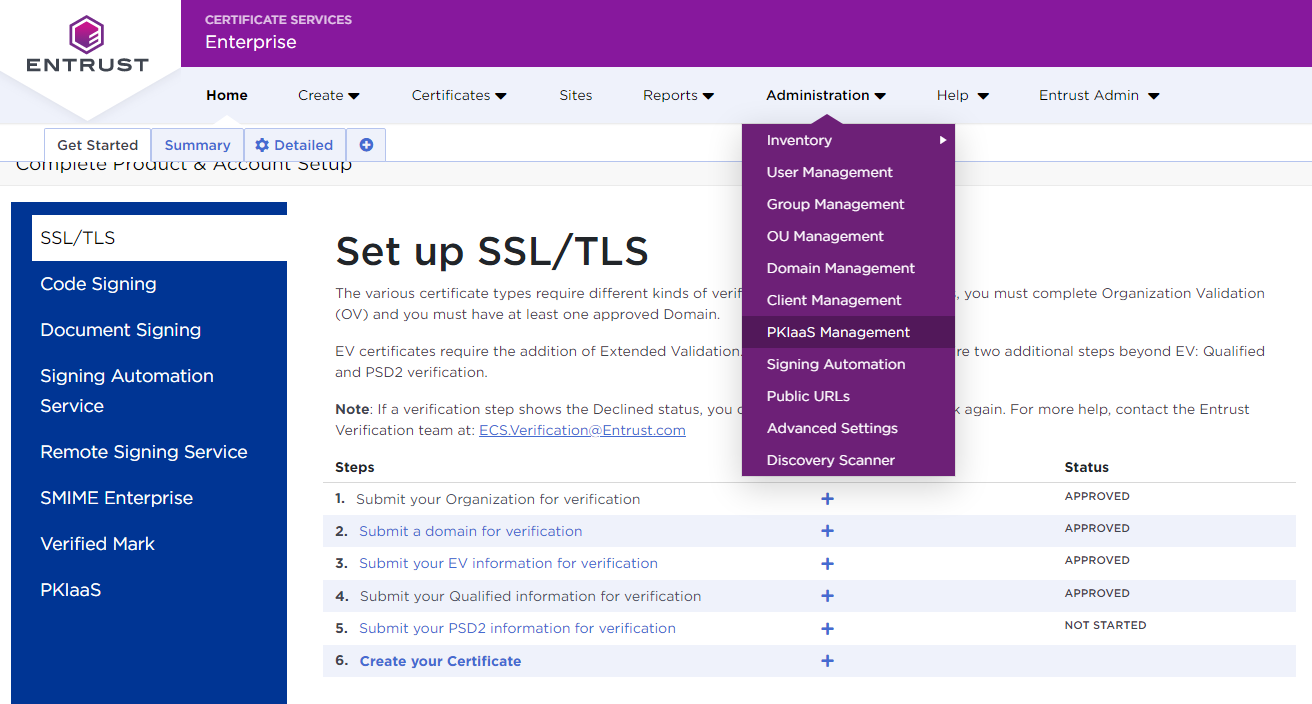
Task: Expand the plus icon for Qualified information step
Action: [827, 596]
